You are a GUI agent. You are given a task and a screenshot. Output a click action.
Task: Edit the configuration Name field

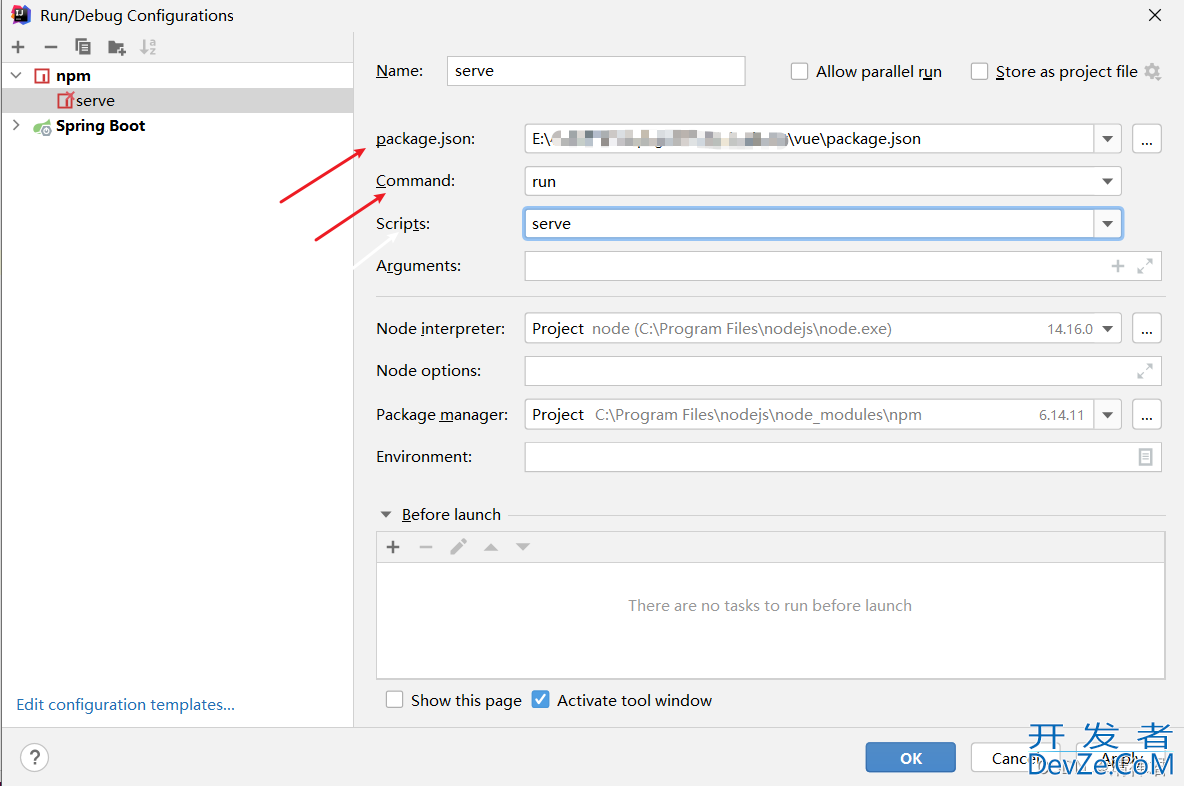(596, 71)
